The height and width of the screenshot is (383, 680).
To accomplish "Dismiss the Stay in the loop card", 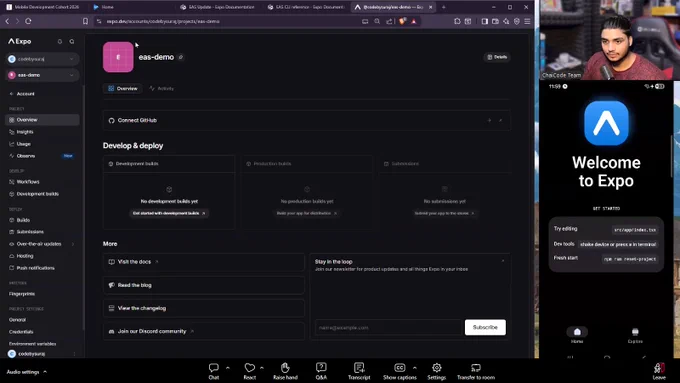I will (503, 261).
